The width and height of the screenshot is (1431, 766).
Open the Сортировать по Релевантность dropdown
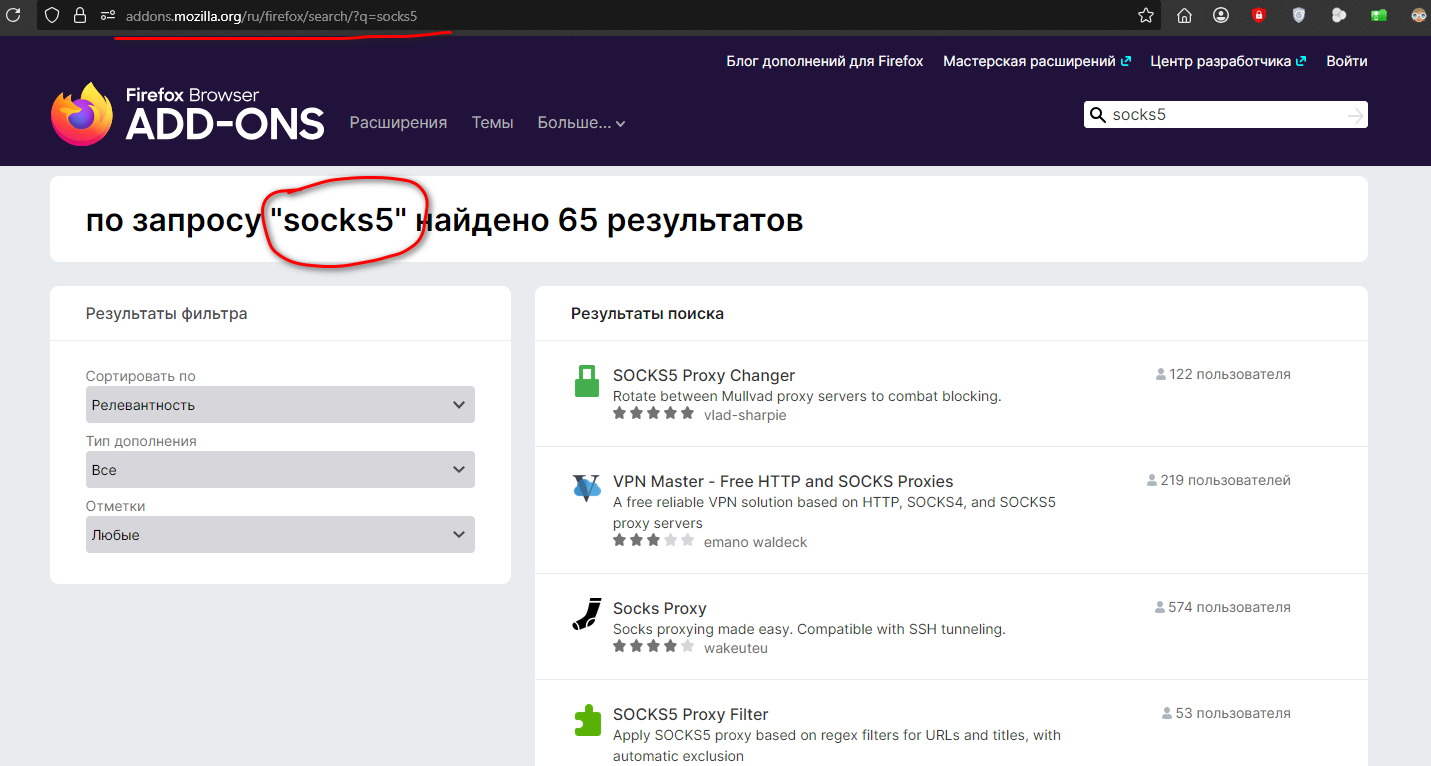pyautogui.click(x=280, y=405)
